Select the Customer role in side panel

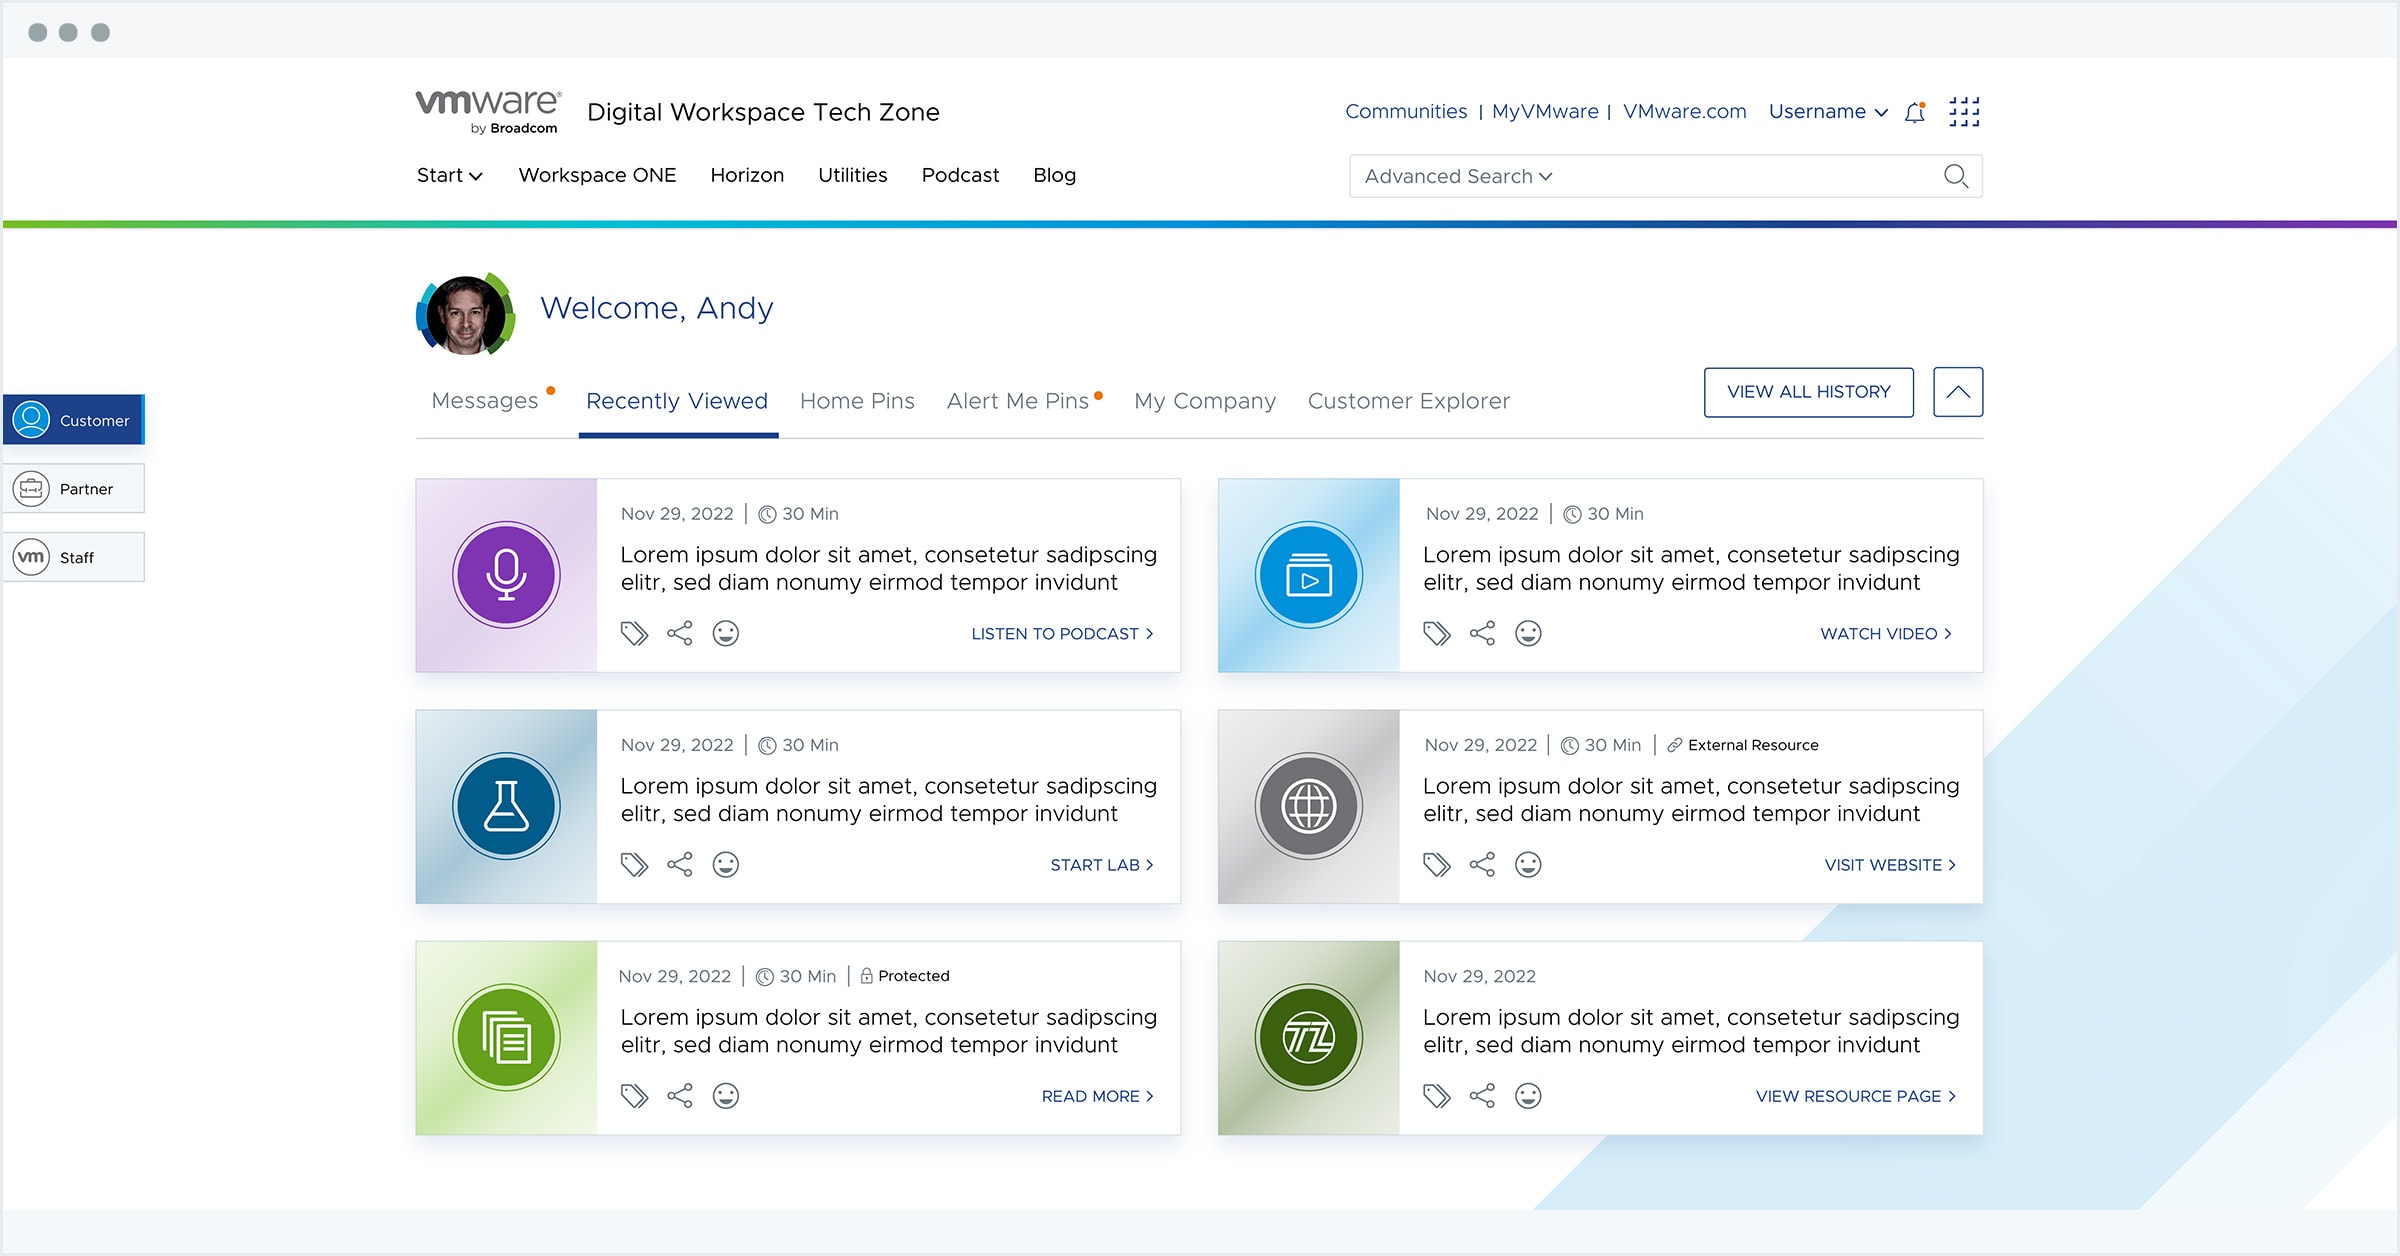[74, 420]
